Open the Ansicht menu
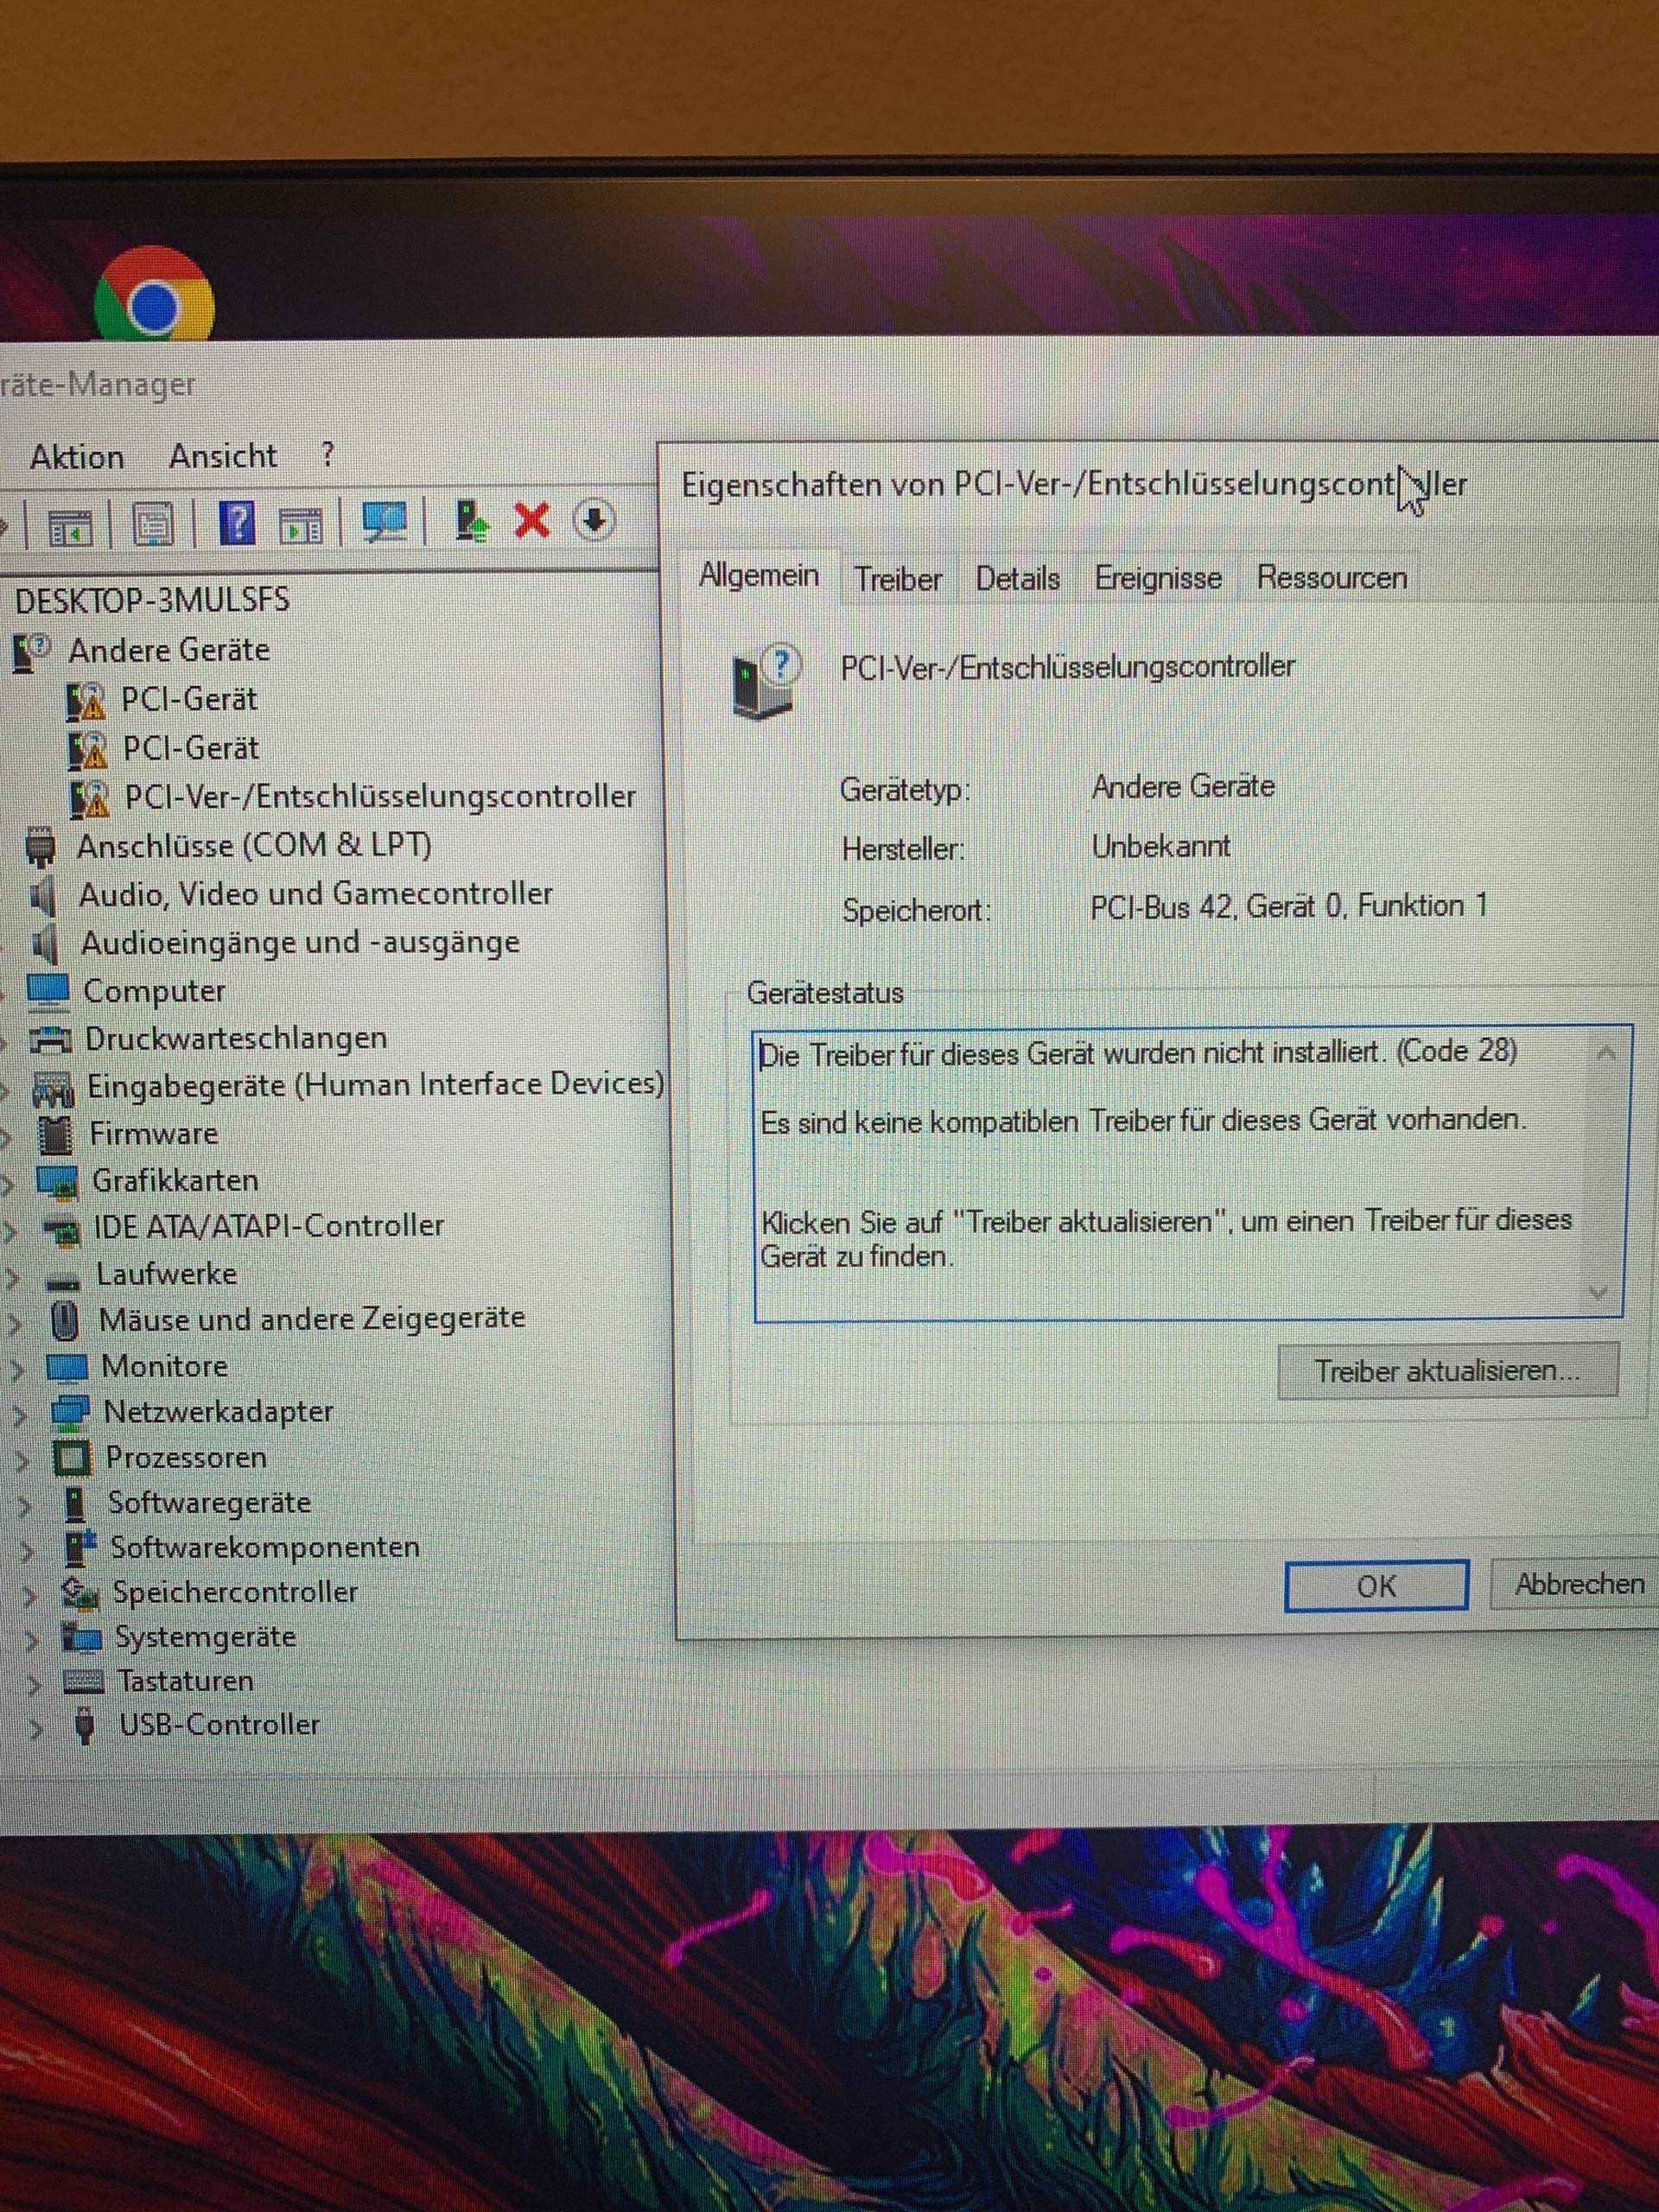Viewport: 1659px width, 2212px height. (x=222, y=456)
